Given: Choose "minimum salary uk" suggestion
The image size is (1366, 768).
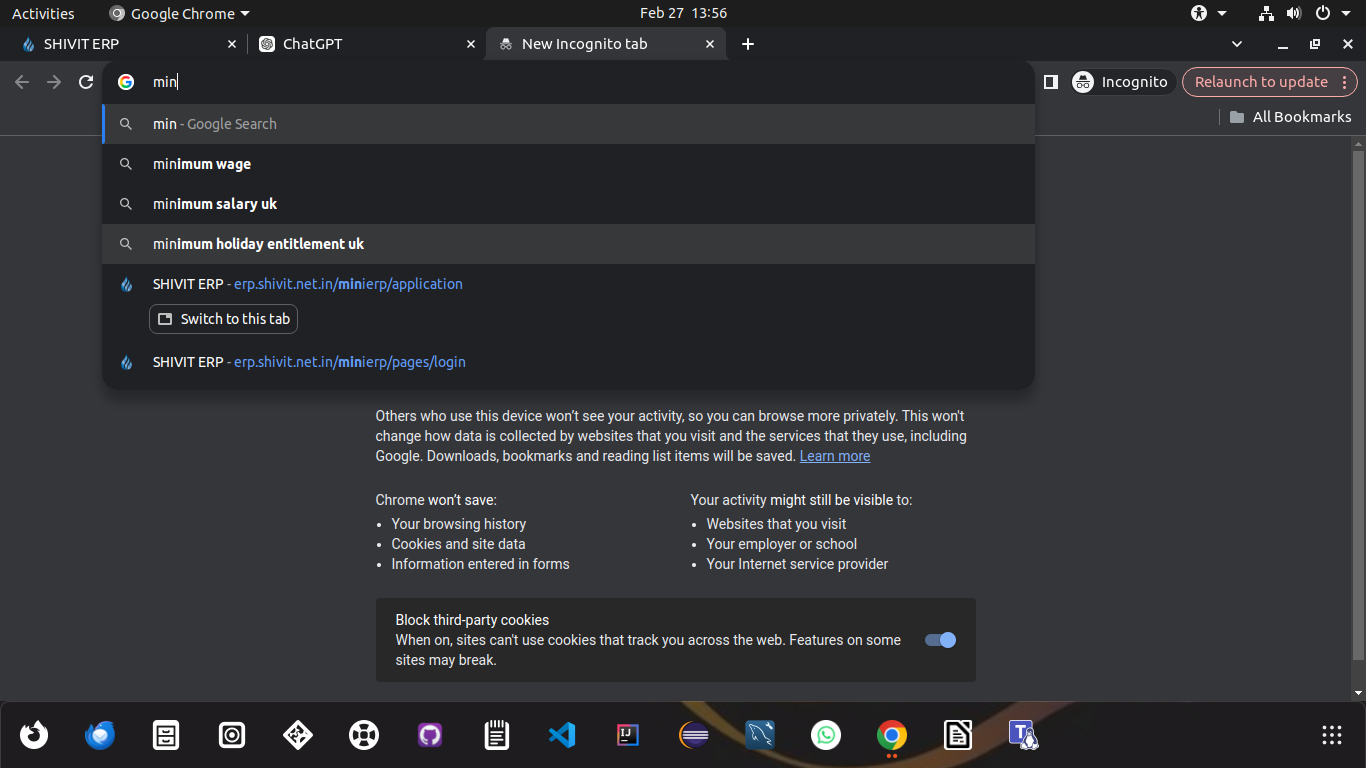Looking at the screenshot, I should click(x=215, y=204).
